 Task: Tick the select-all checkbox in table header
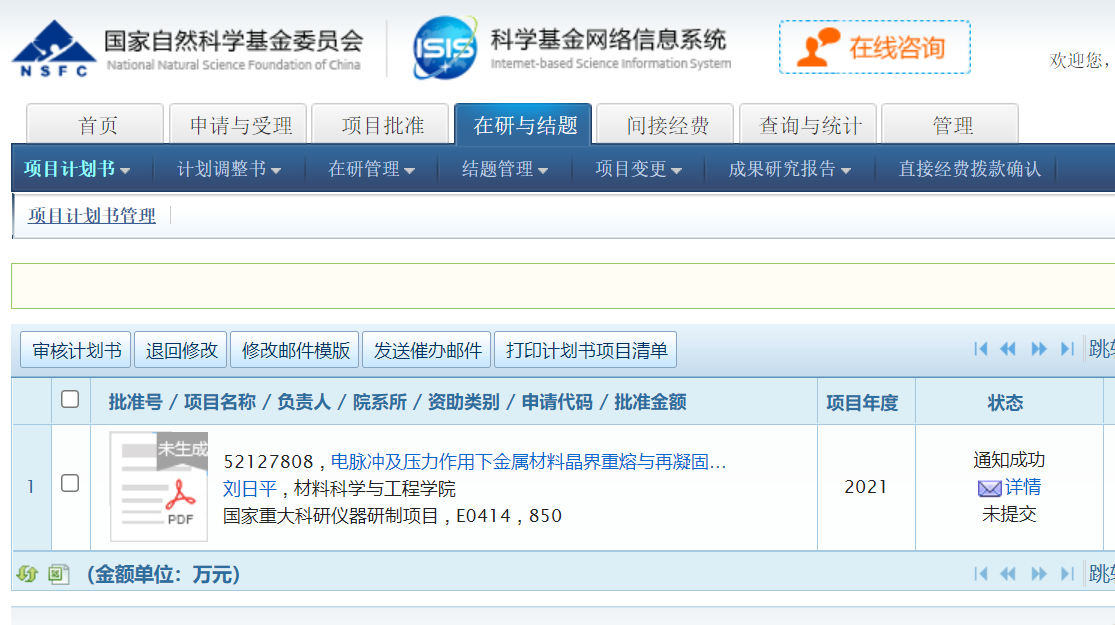click(70, 400)
